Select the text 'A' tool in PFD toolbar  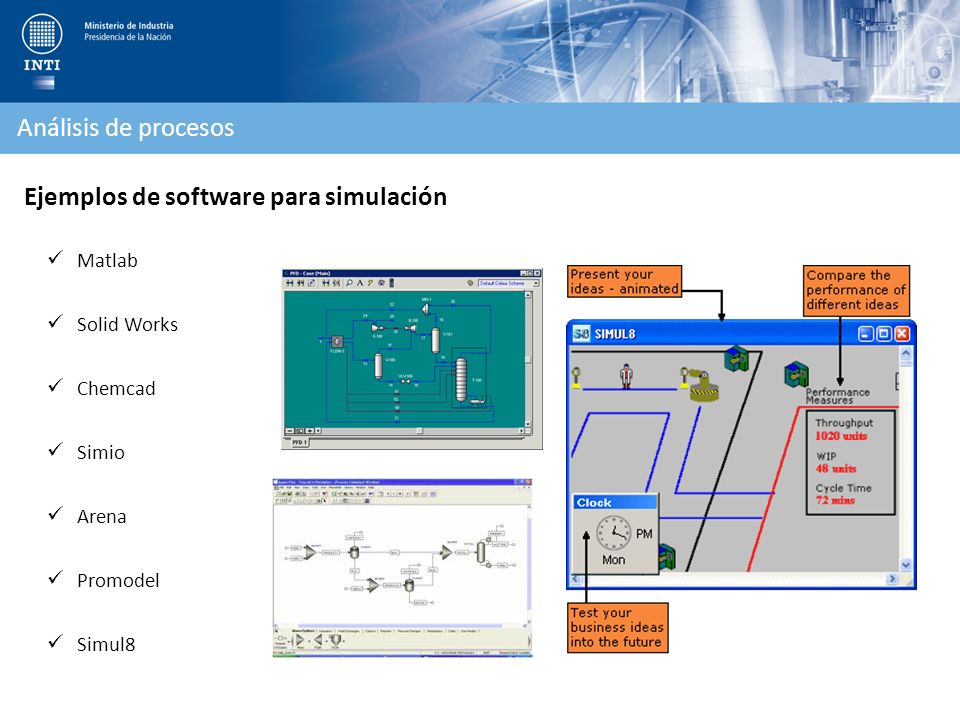[360, 283]
